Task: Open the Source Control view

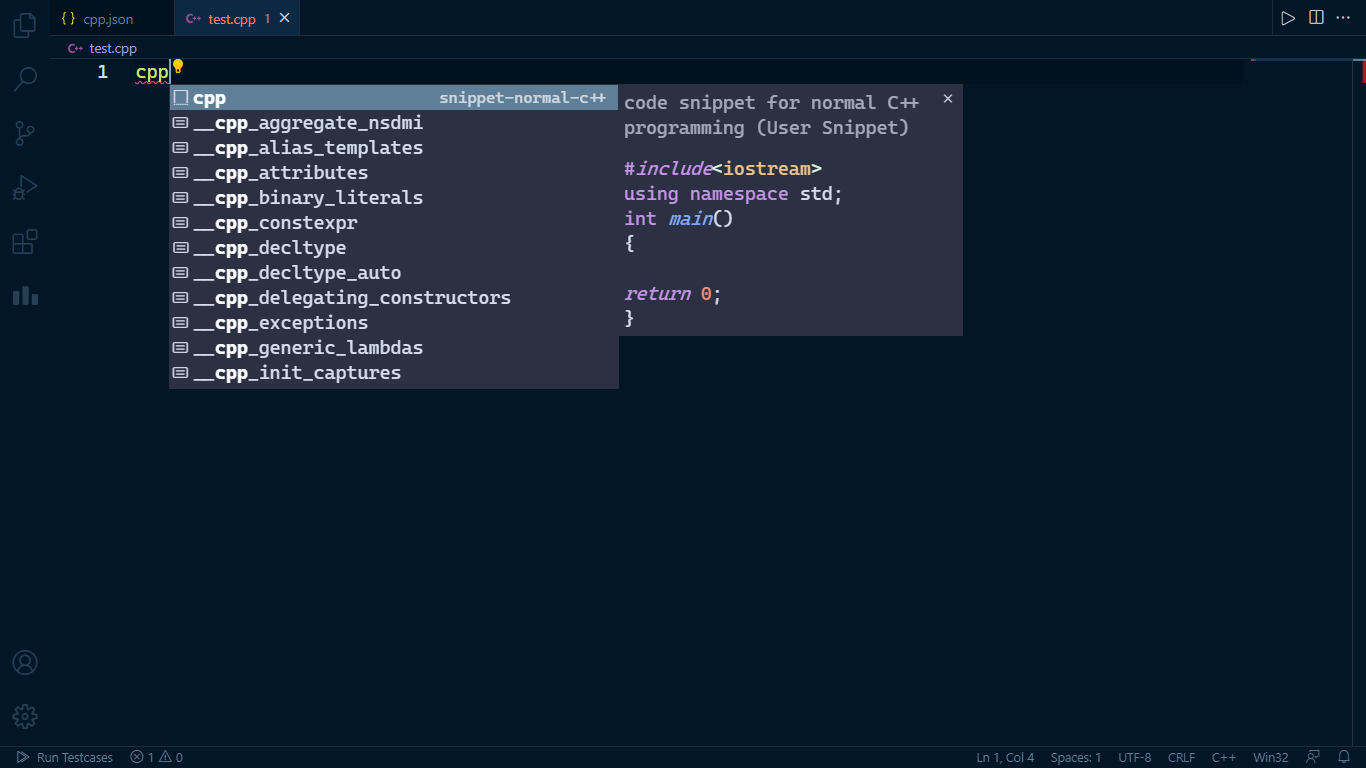Action: (25, 133)
